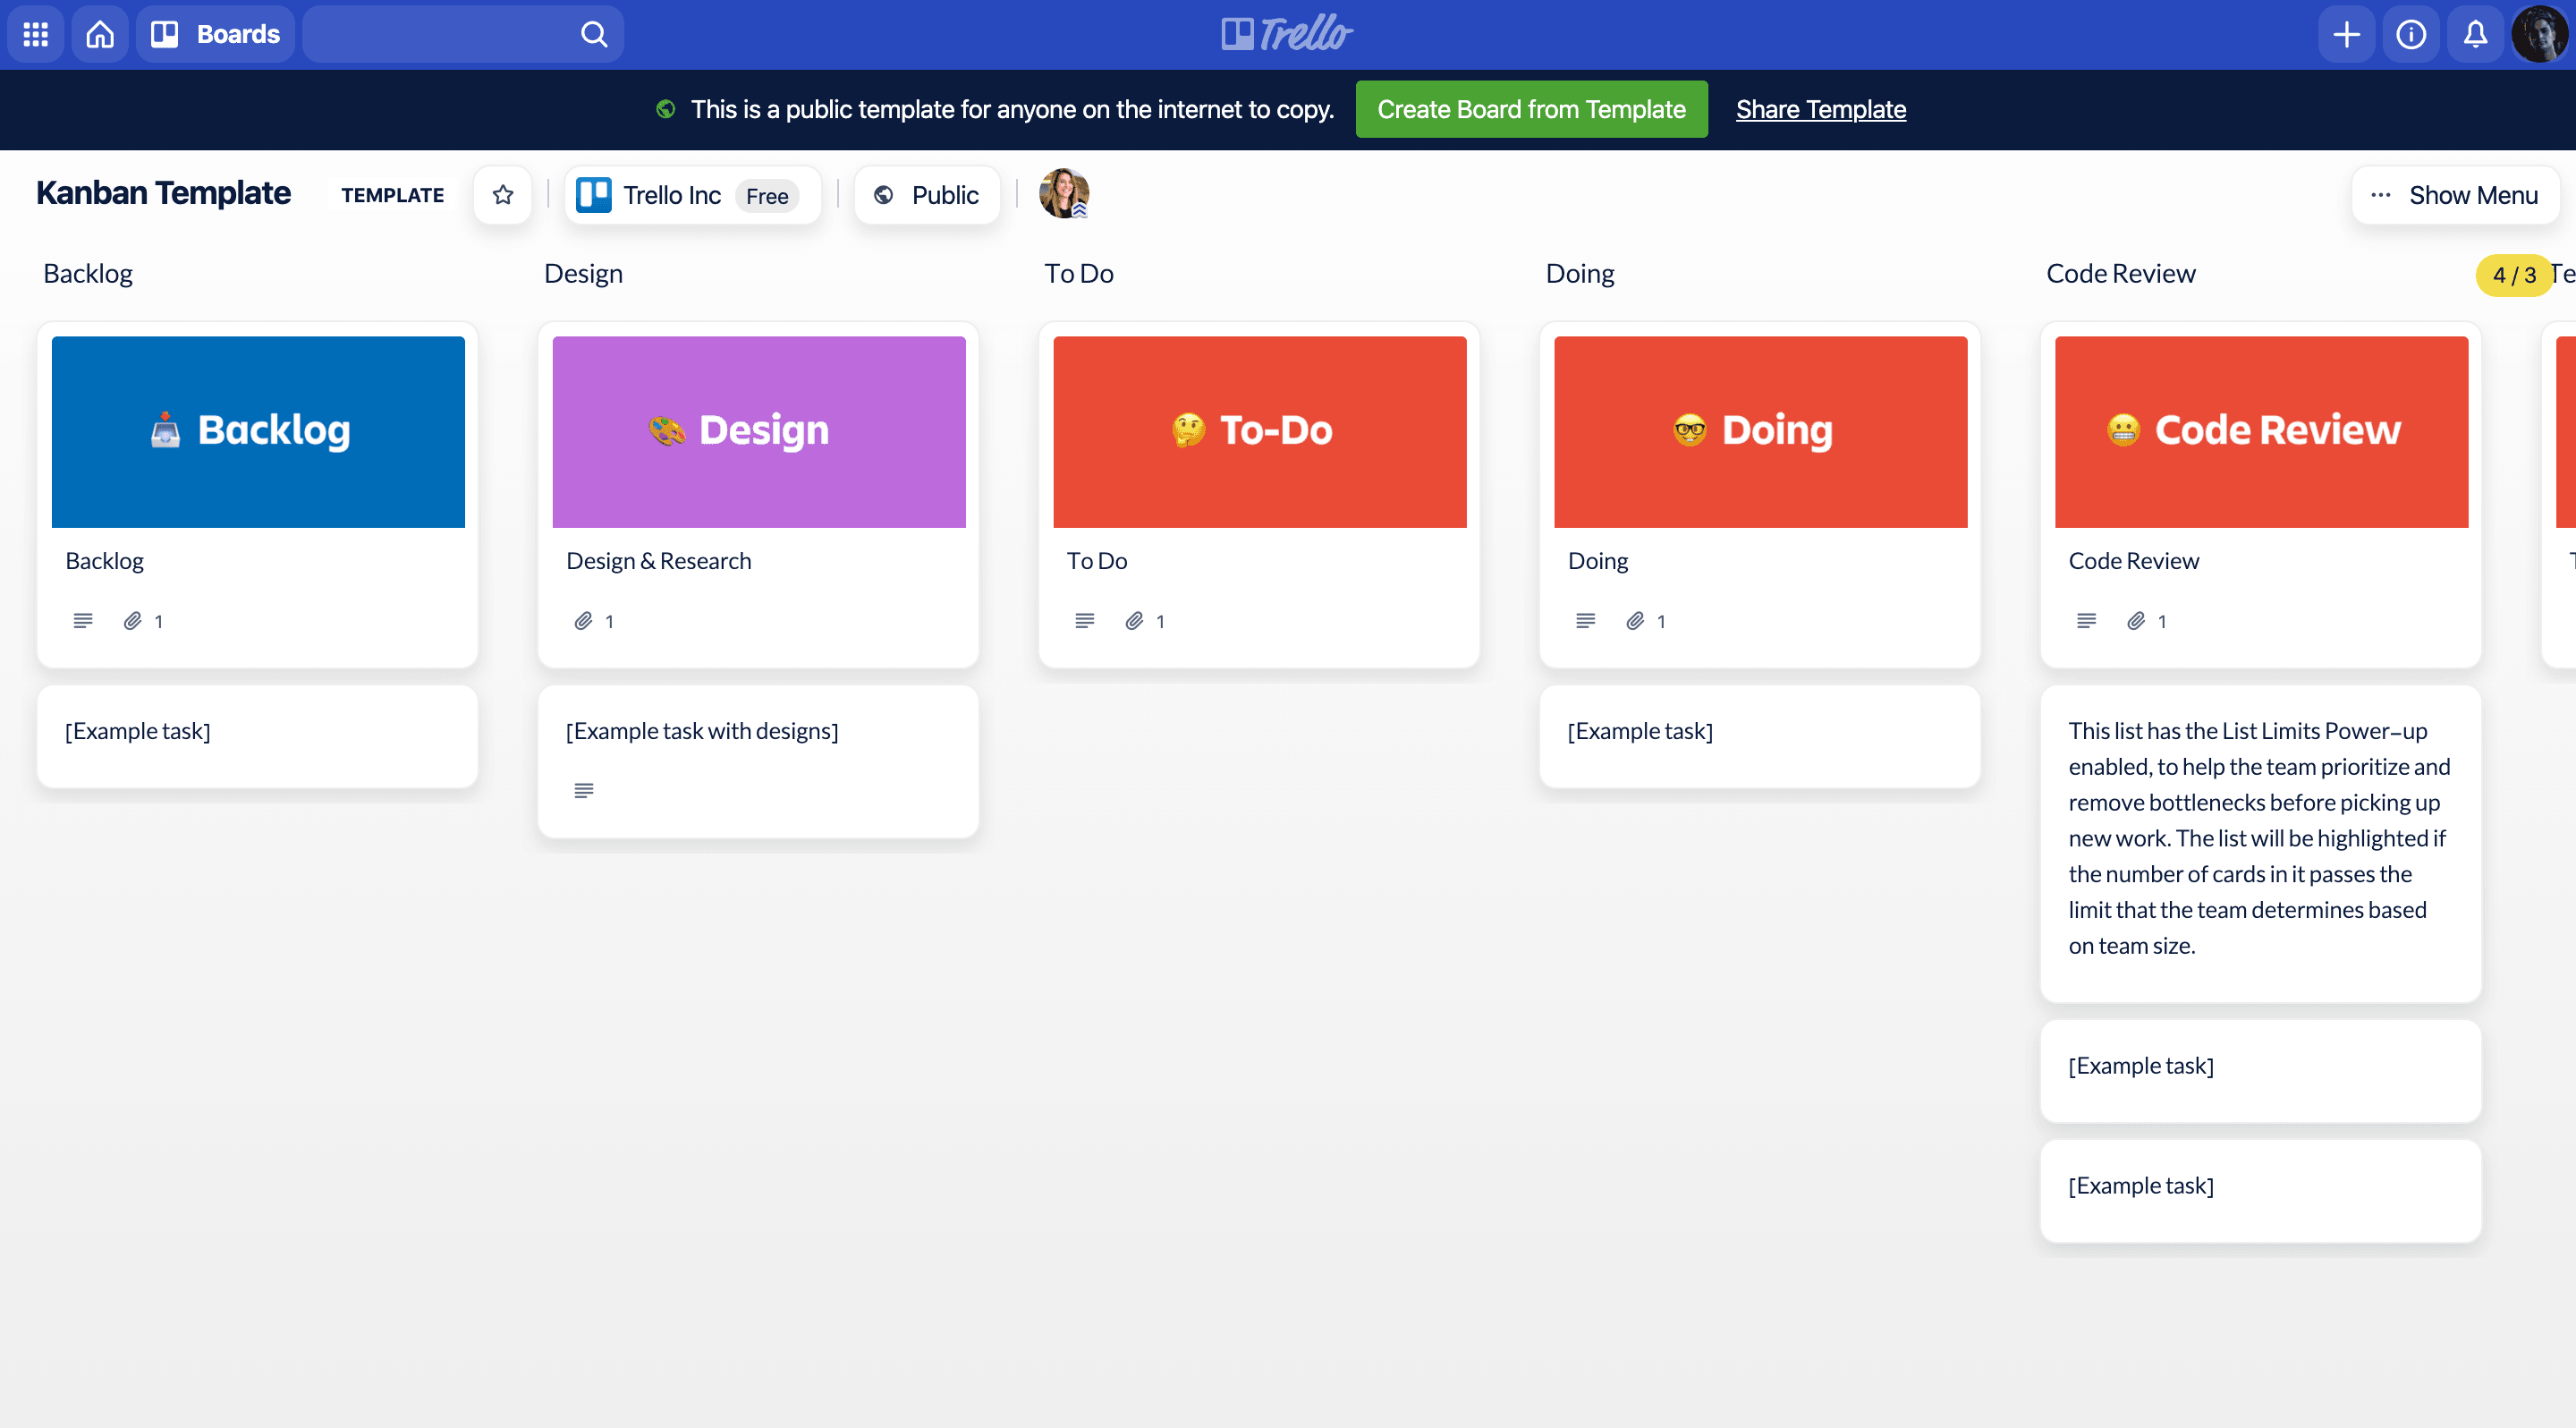Go to Trello home via house icon

point(100,34)
